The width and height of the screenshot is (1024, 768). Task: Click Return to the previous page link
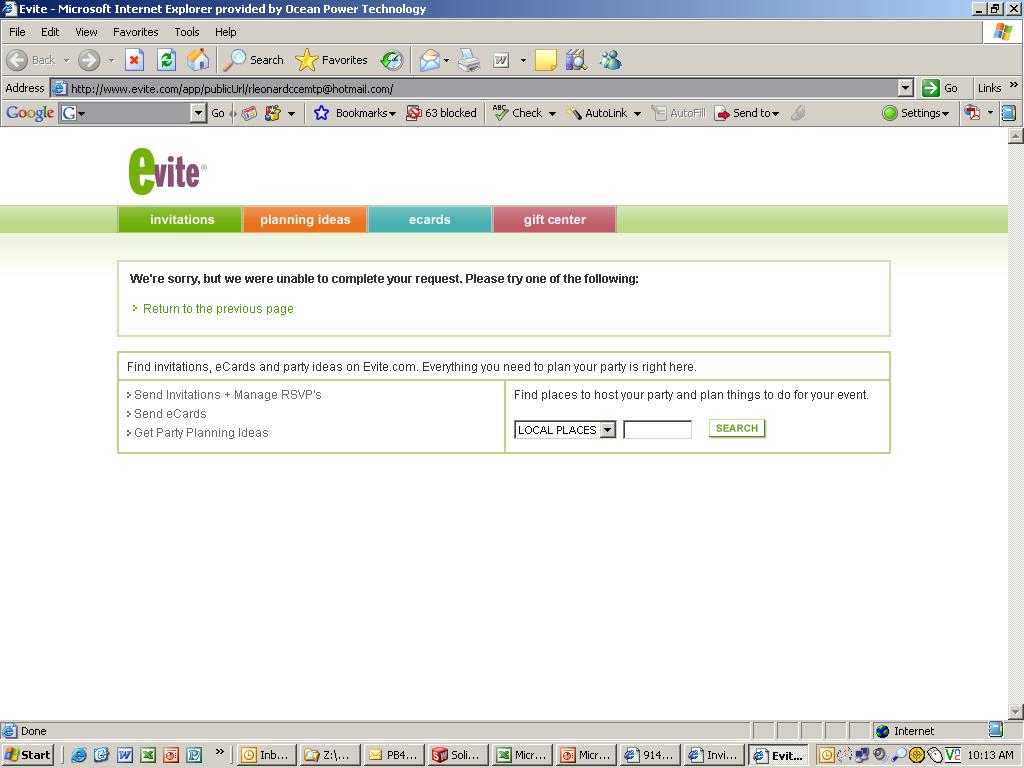click(218, 309)
